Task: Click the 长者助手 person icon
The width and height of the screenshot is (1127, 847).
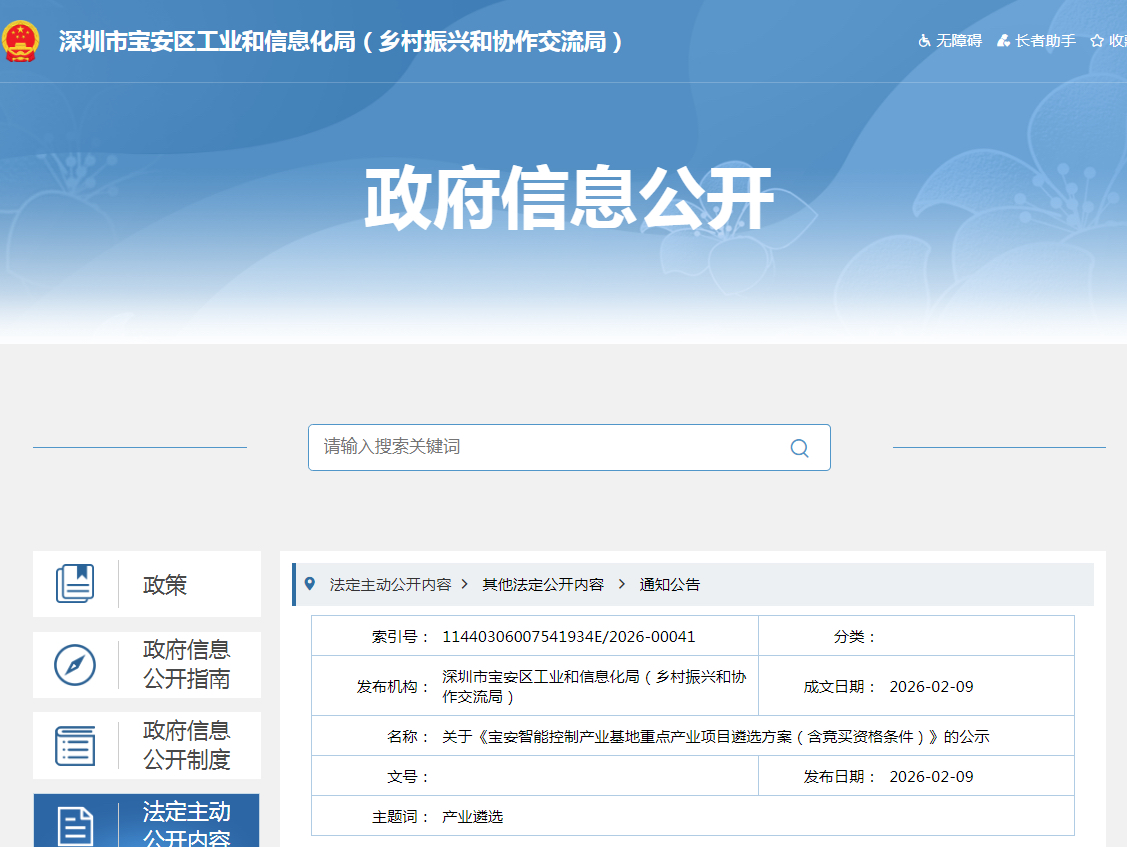Action: click(x=1003, y=41)
